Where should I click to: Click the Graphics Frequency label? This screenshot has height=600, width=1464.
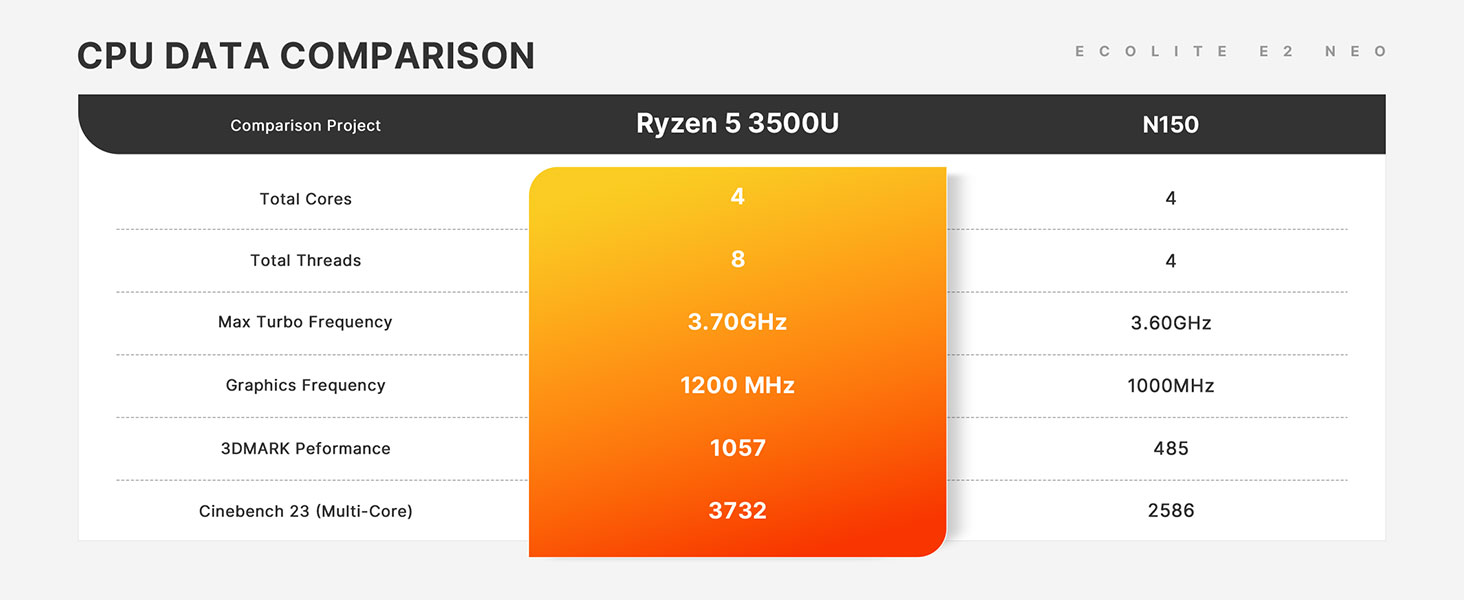[x=305, y=385]
